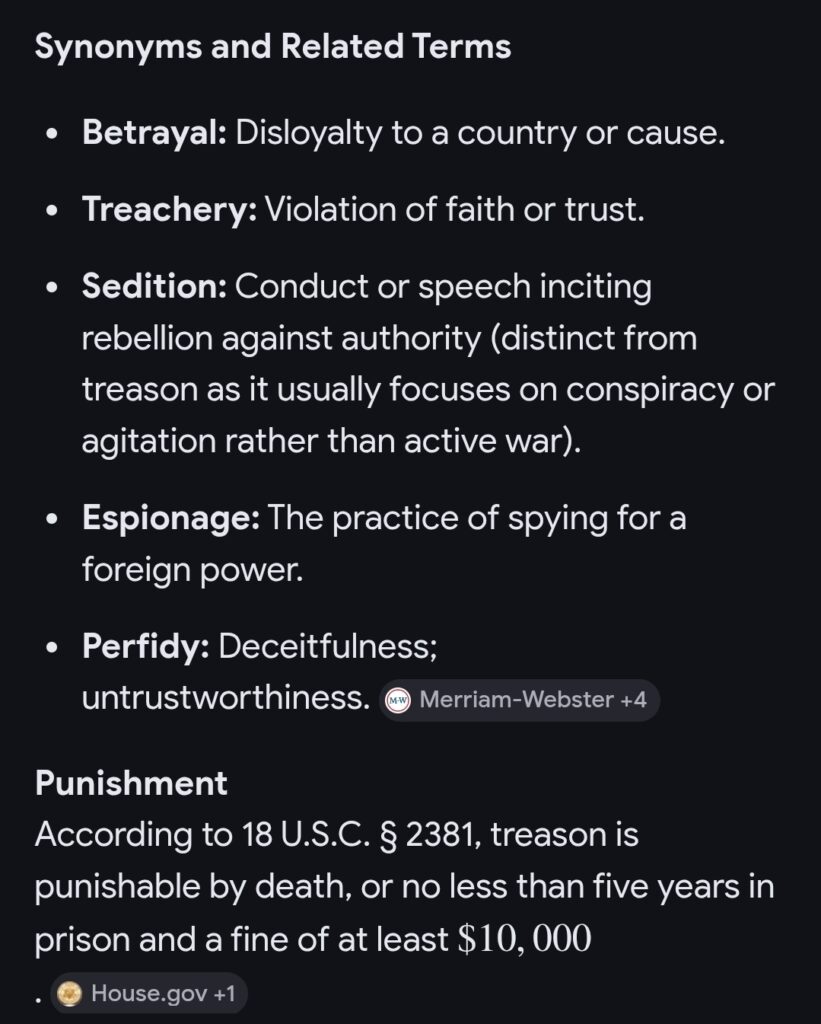Select the bold term Treachery
The height and width of the screenshot is (1024, 821).
coord(170,210)
